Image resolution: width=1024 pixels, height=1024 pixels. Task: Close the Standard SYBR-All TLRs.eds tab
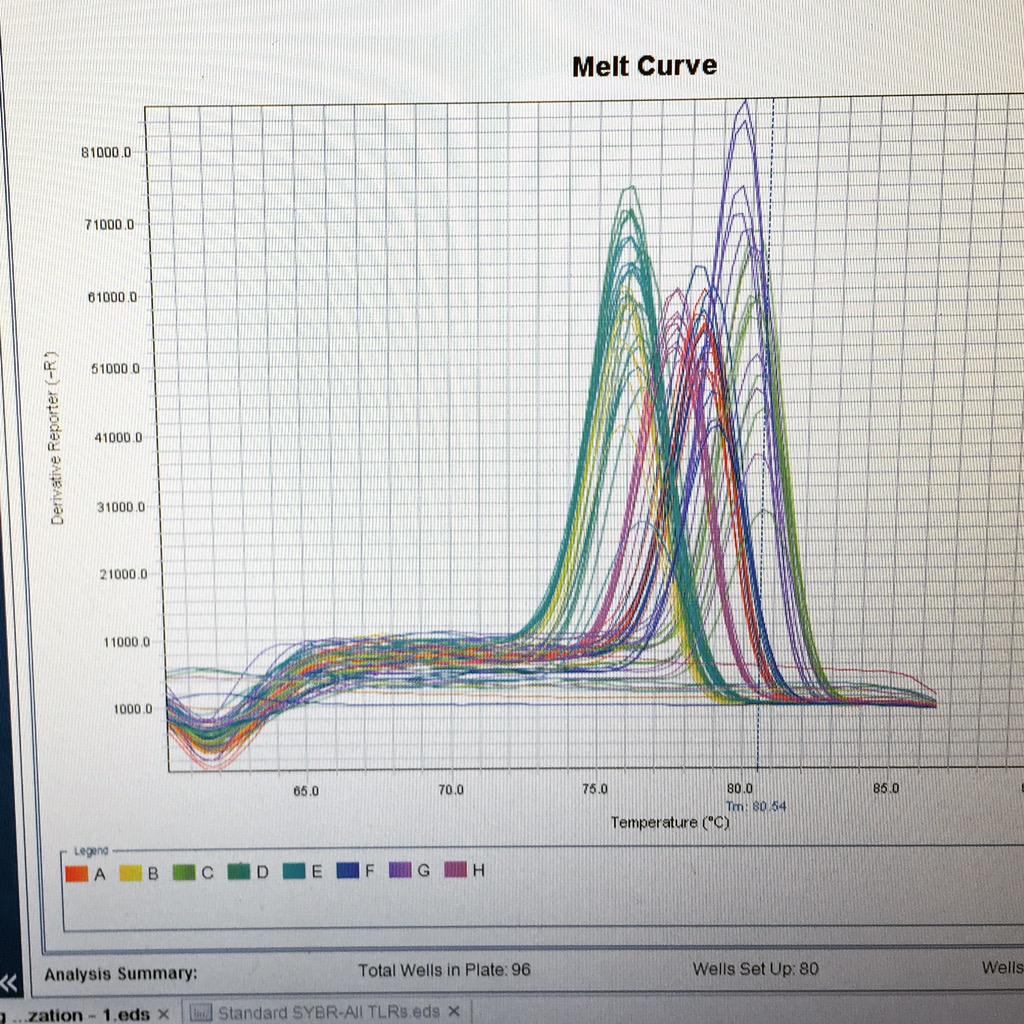tap(455, 1012)
